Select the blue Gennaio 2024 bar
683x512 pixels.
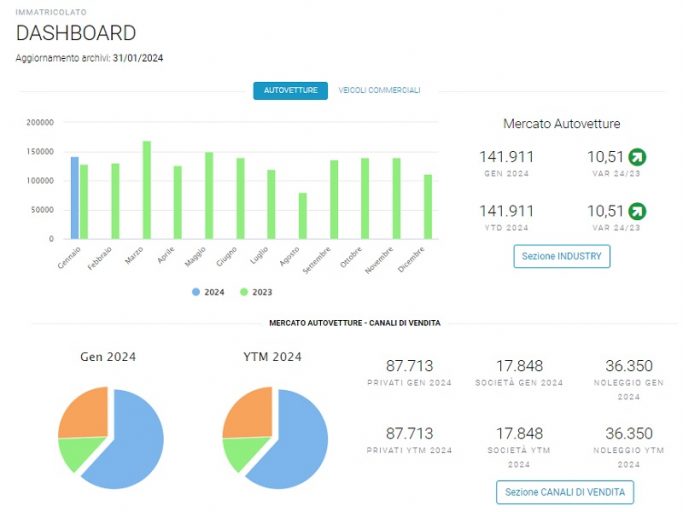tap(75, 198)
